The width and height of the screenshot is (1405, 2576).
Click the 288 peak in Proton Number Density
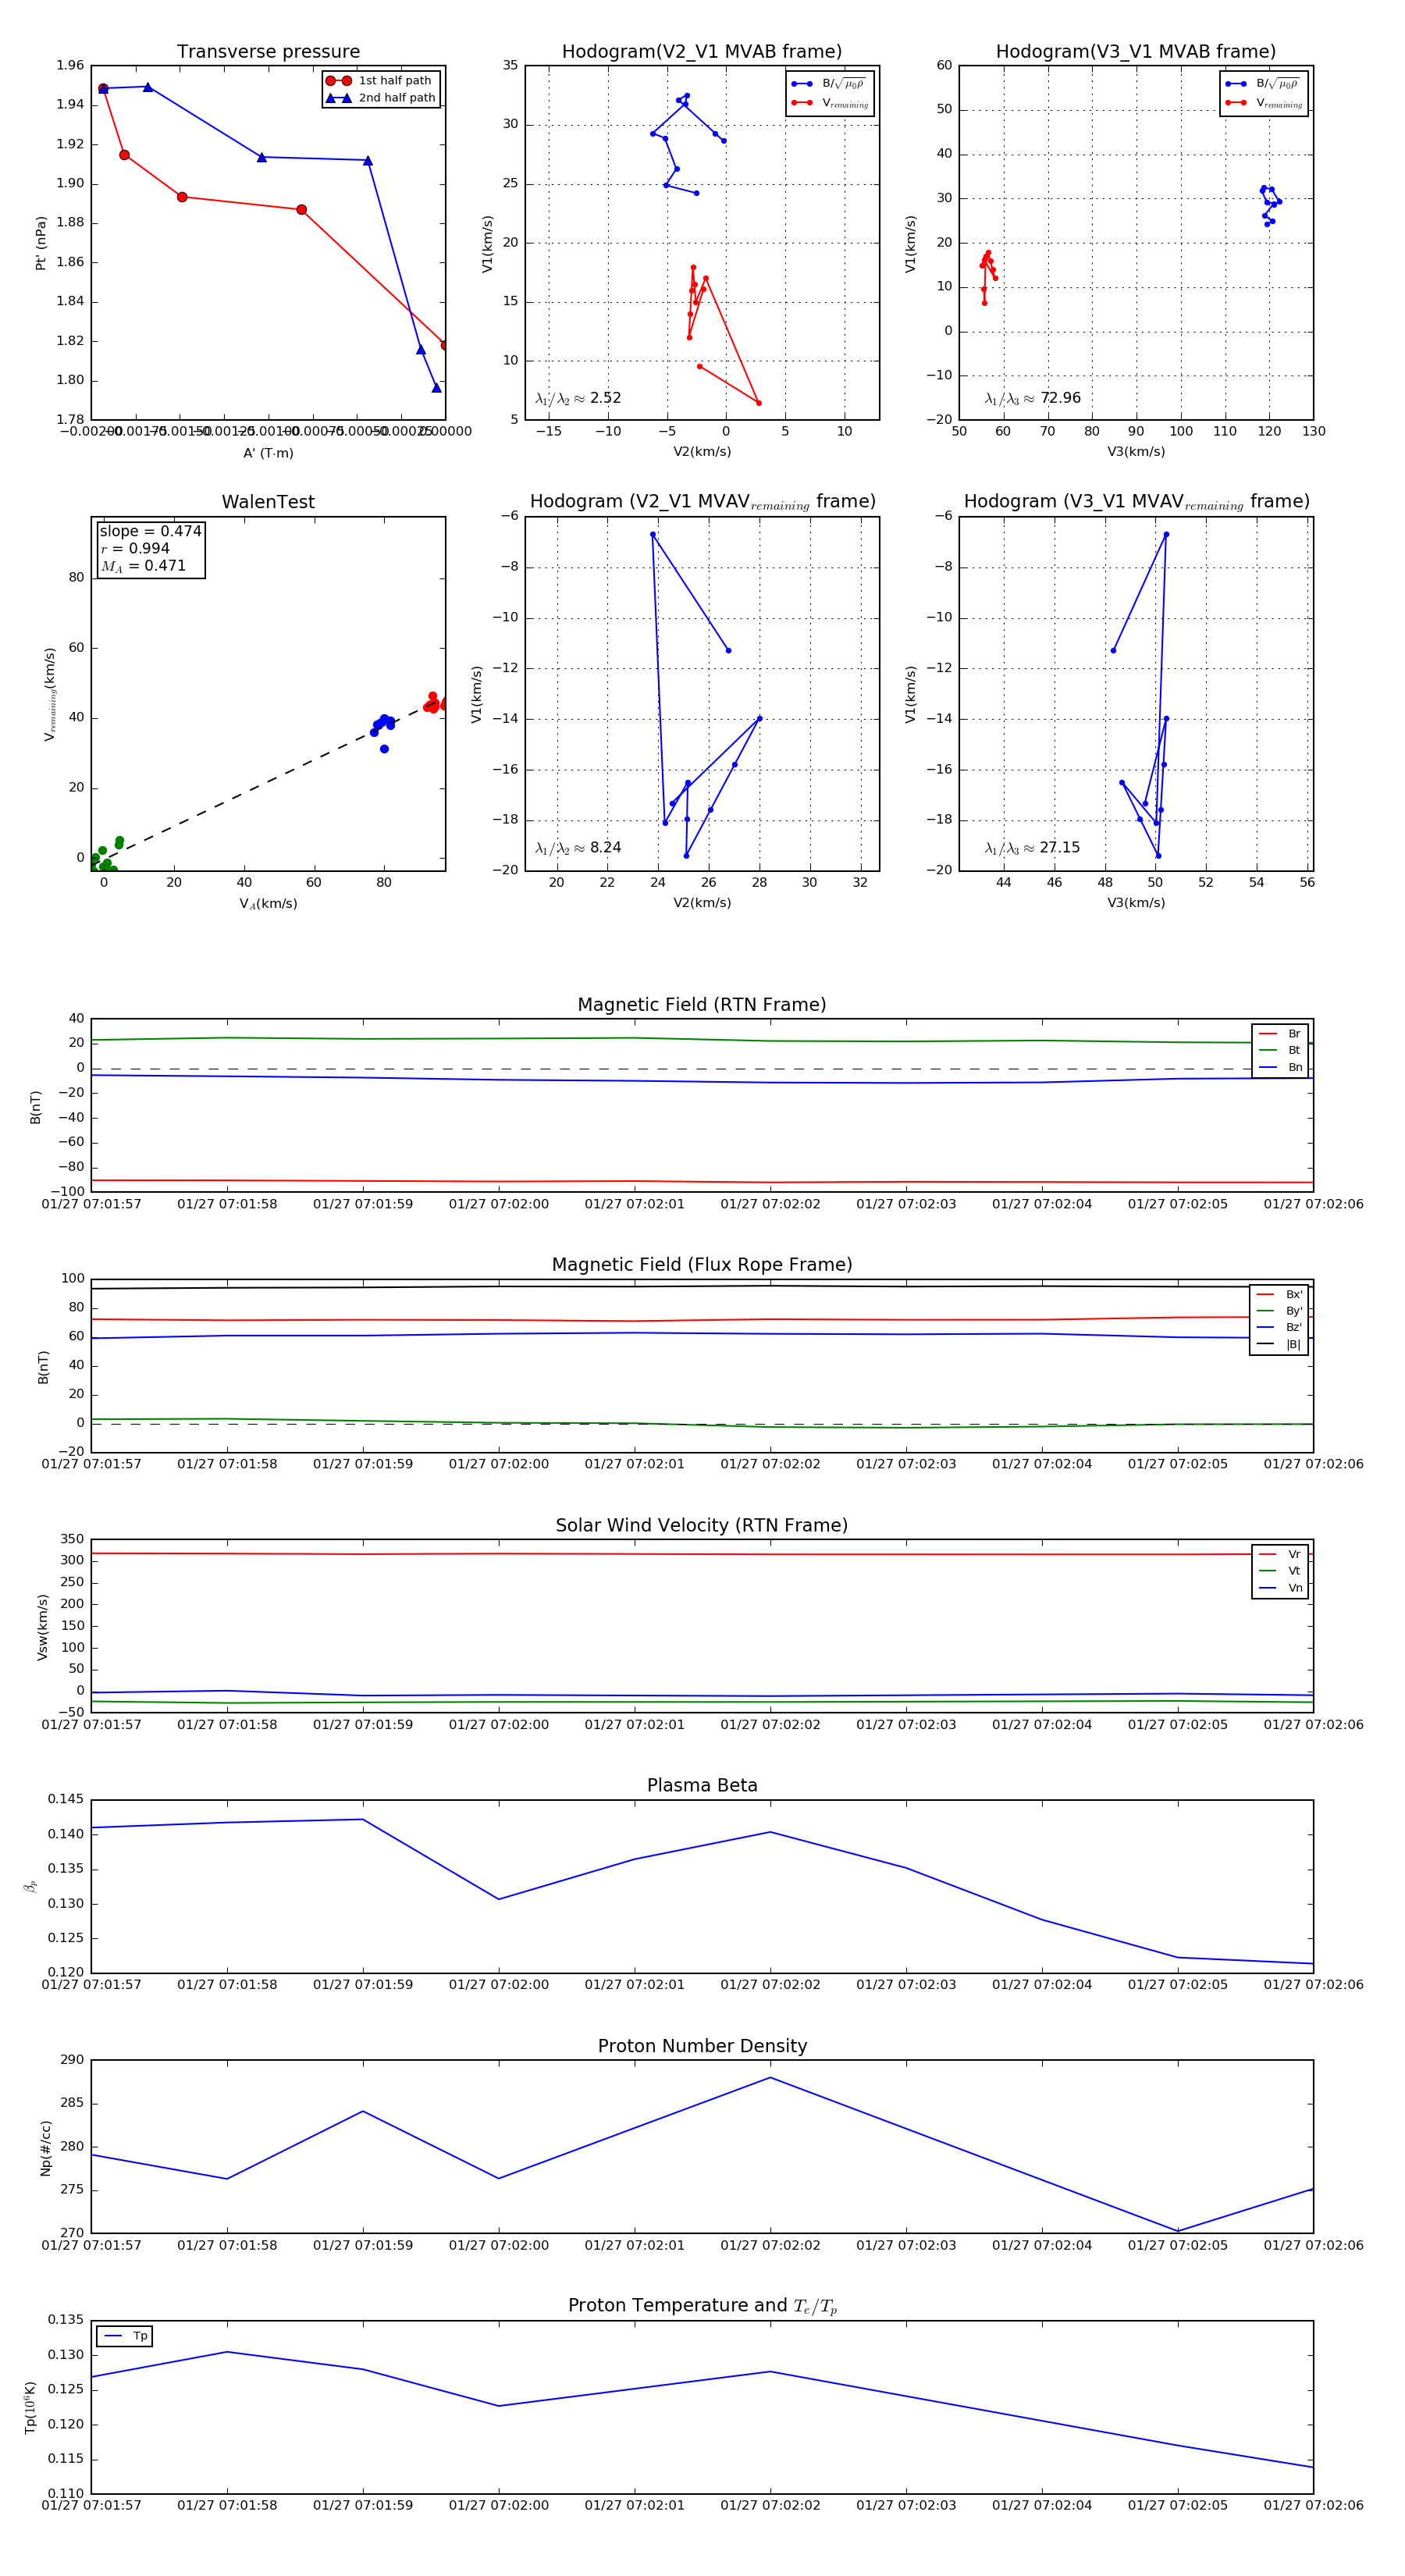[770, 2078]
